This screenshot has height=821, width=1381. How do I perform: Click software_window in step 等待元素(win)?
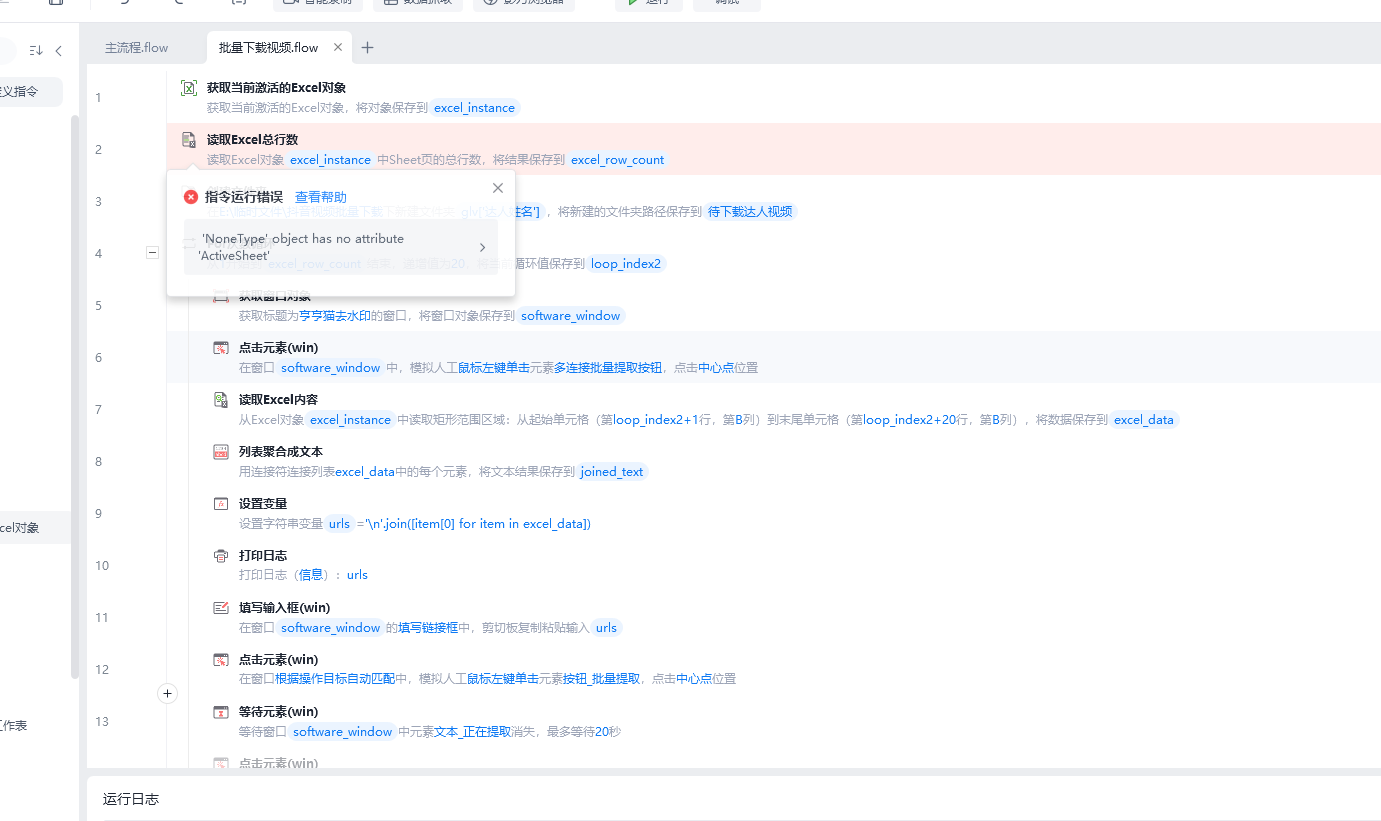coord(343,732)
